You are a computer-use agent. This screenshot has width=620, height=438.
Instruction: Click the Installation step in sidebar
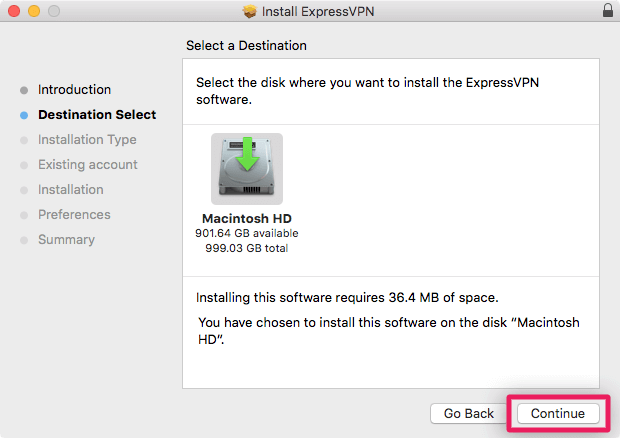(71, 190)
